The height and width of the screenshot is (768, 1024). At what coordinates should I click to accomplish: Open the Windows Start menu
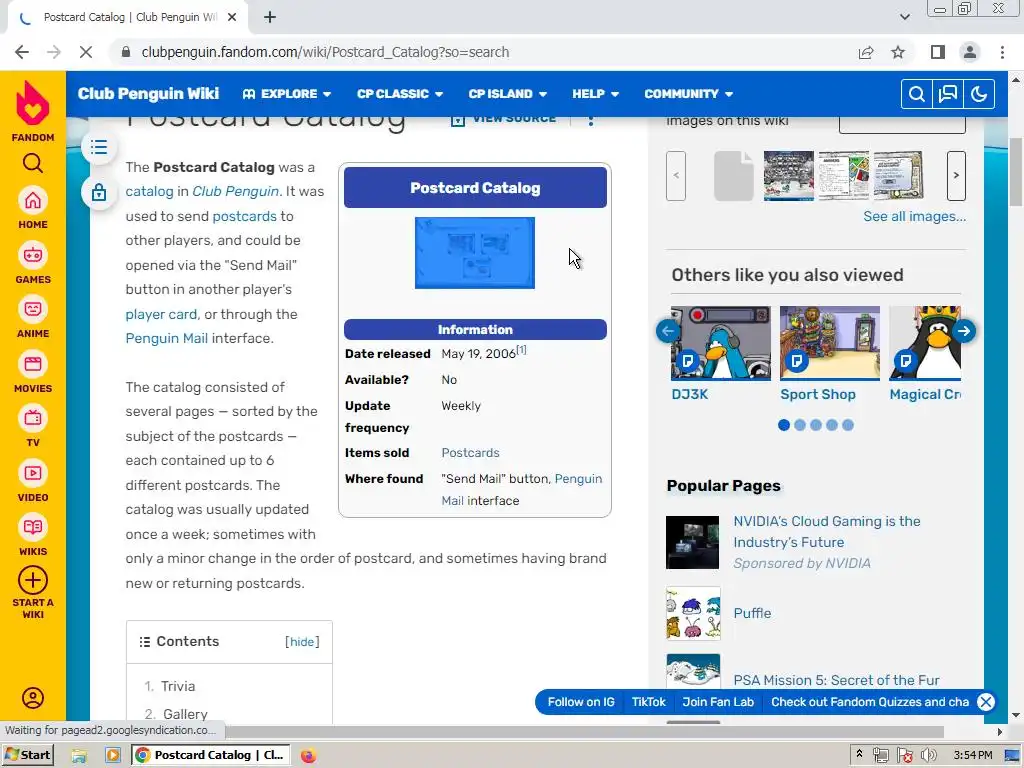[x=27, y=755]
